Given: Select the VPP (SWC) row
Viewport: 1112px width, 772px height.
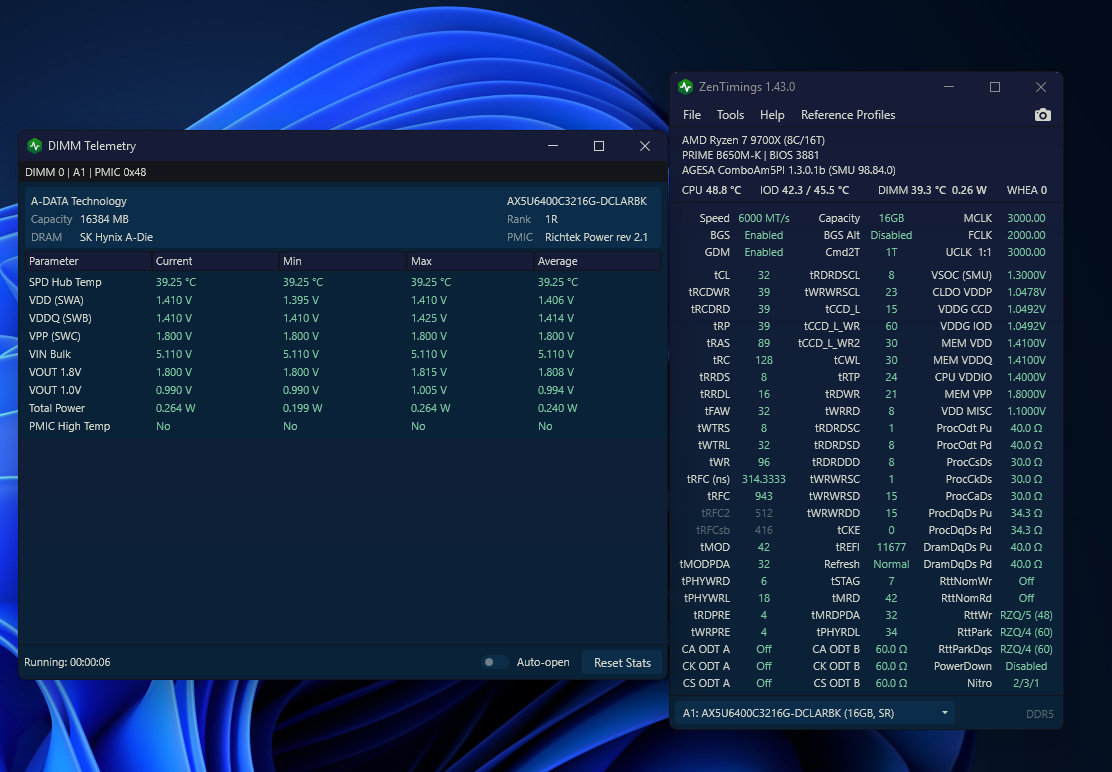Looking at the screenshot, I should coord(343,336).
